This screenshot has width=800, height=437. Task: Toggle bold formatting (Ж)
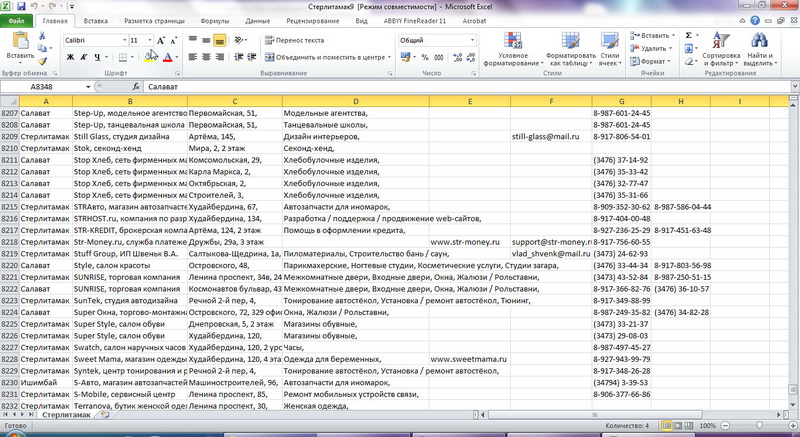70,57
